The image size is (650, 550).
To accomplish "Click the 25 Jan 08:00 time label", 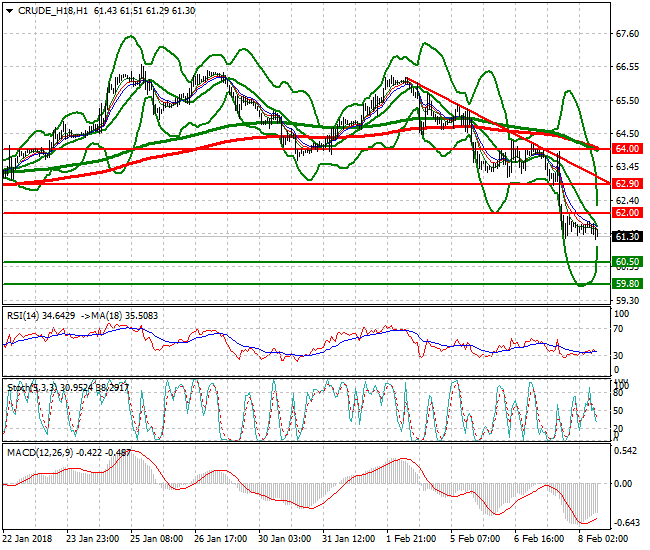I will (157, 539).
